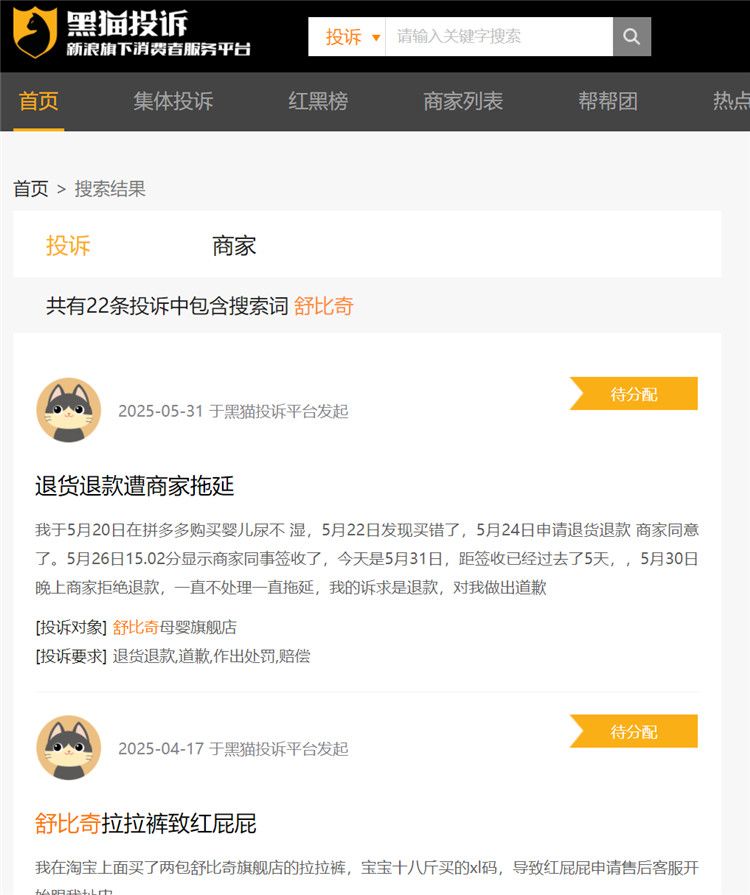The image size is (750, 895).
Task: Select the 投诉 results tab
Action: point(68,245)
